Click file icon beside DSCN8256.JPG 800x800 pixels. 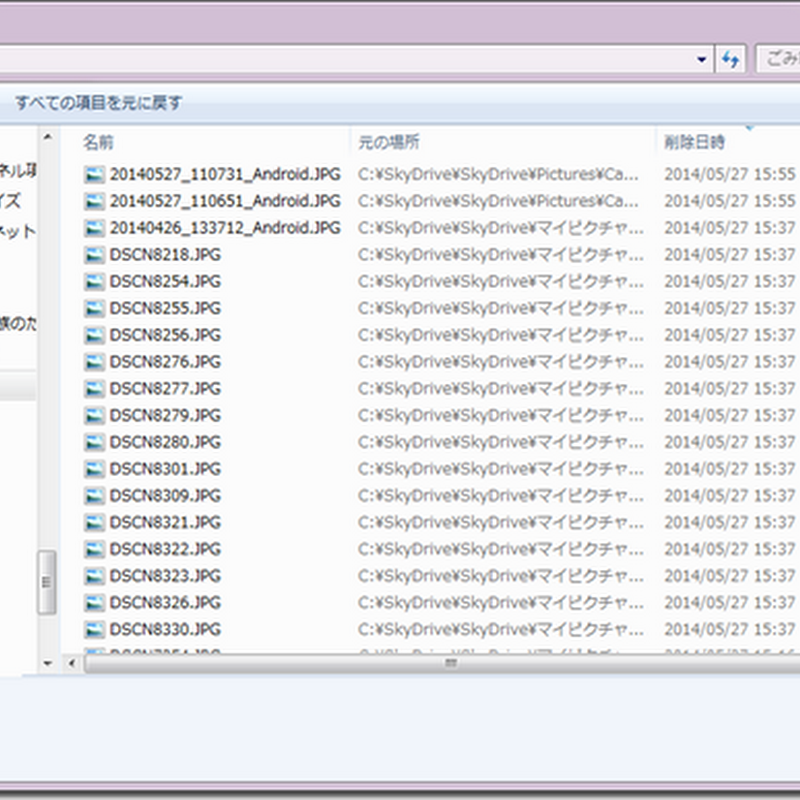click(94, 335)
